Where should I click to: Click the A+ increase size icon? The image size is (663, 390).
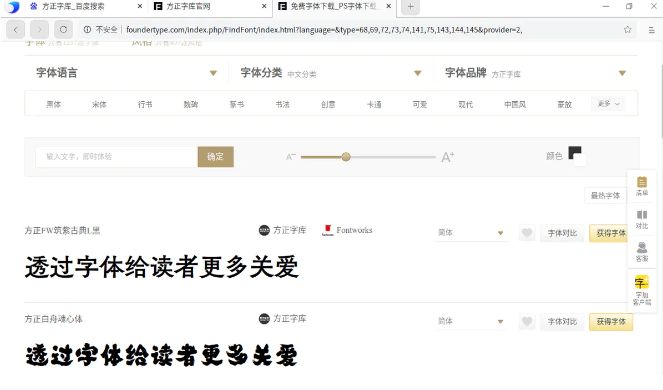[x=447, y=157]
